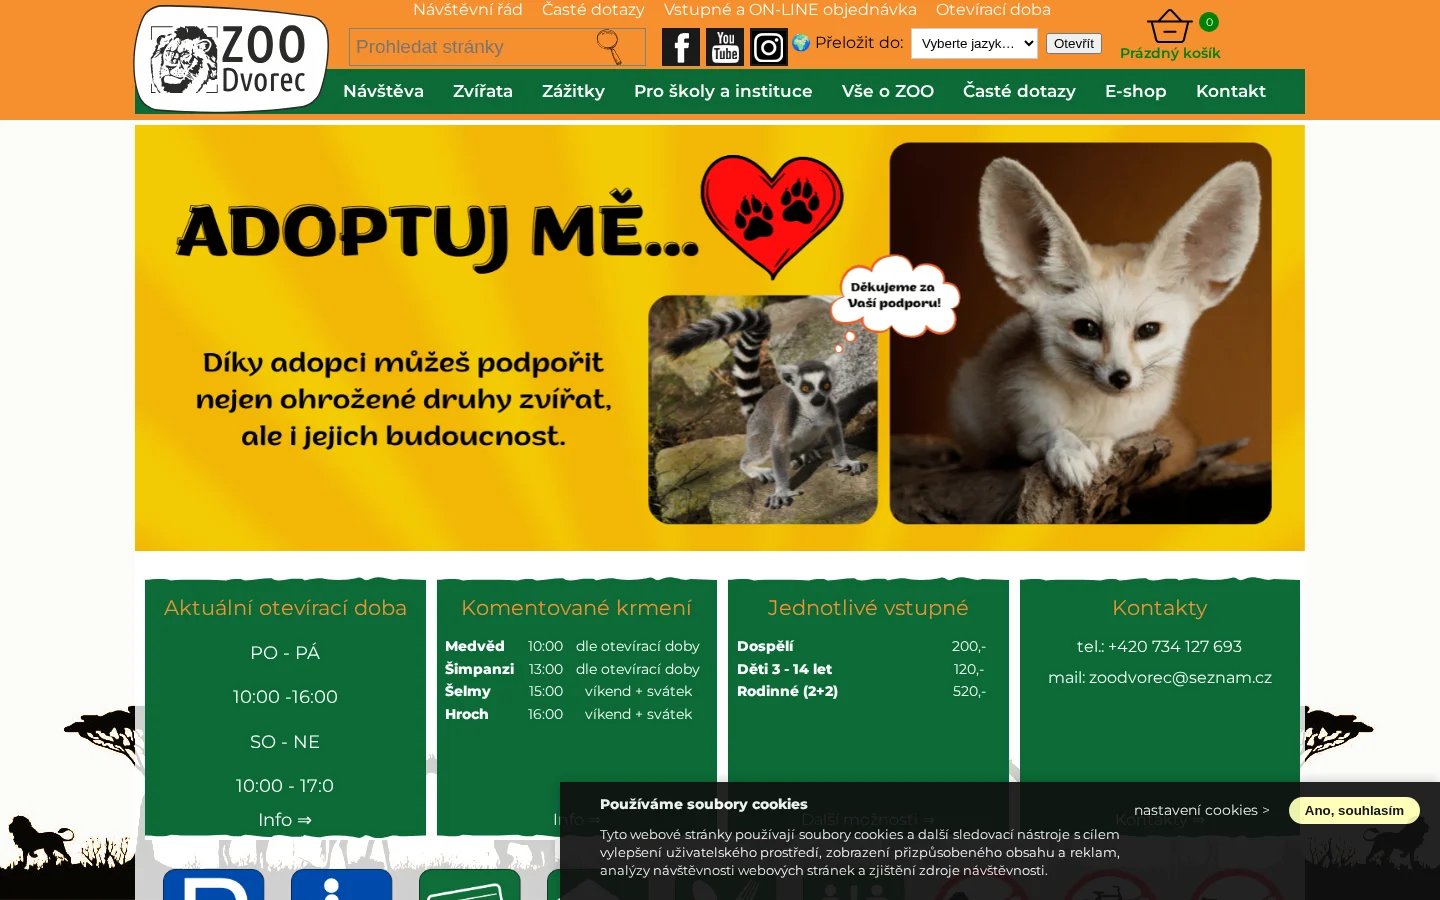Click the Otevřít translate button

pyautogui.click(x=1074, y=43)
